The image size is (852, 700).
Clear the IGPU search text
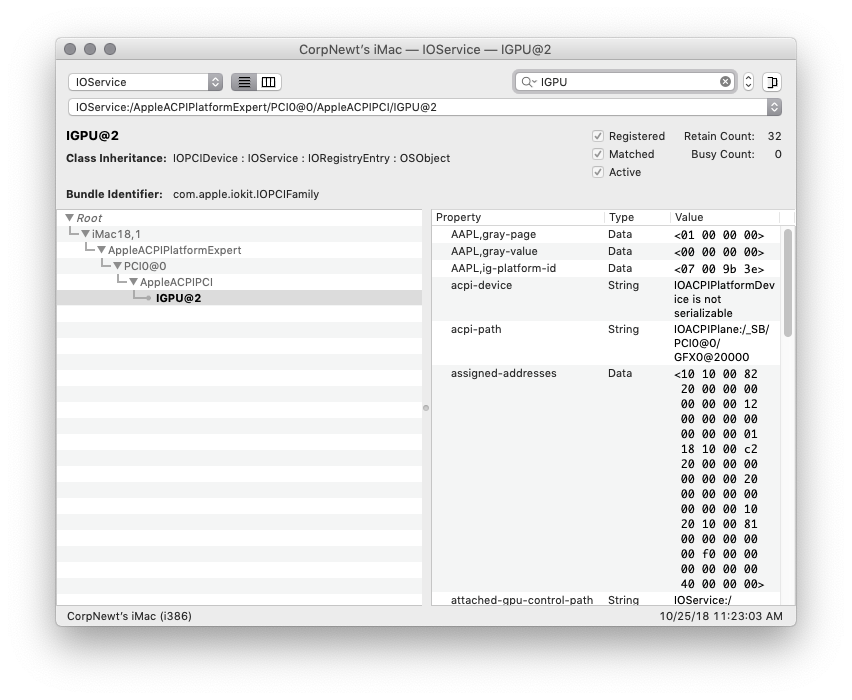(x=726, y=82)
